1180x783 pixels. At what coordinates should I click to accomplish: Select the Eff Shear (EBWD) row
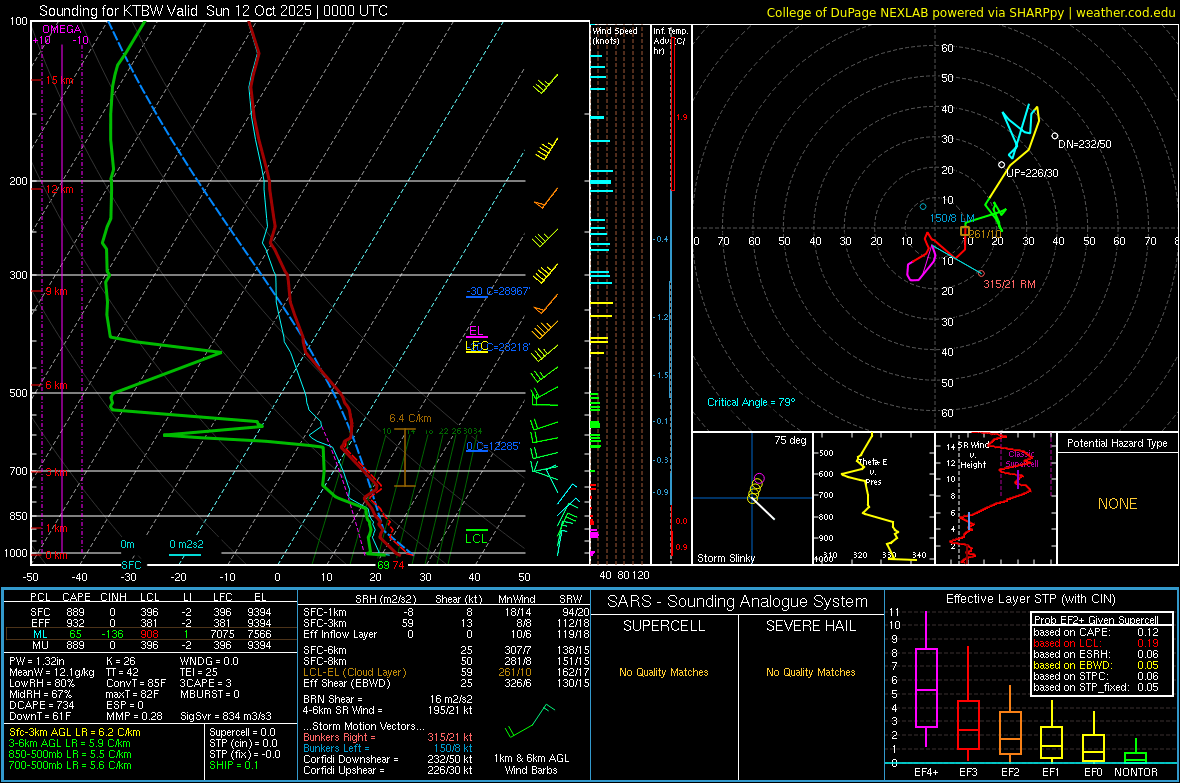click(446, 683)
